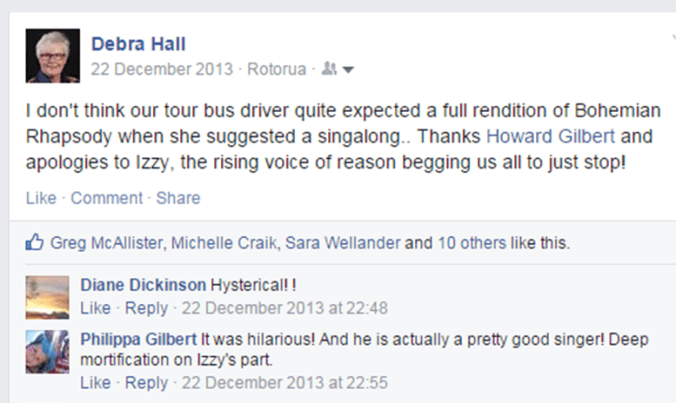View Greg McAllister's profile from likes
The height and width of the screenshot is (403, 676).
(x=110, y=241)
